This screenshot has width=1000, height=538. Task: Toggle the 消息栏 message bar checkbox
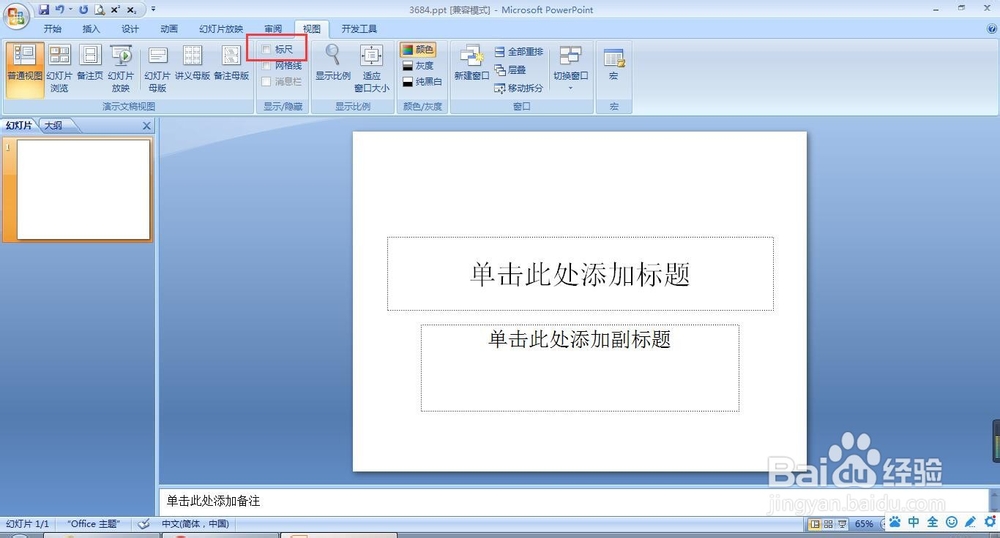pyautogui.click(x=267, y=82)
